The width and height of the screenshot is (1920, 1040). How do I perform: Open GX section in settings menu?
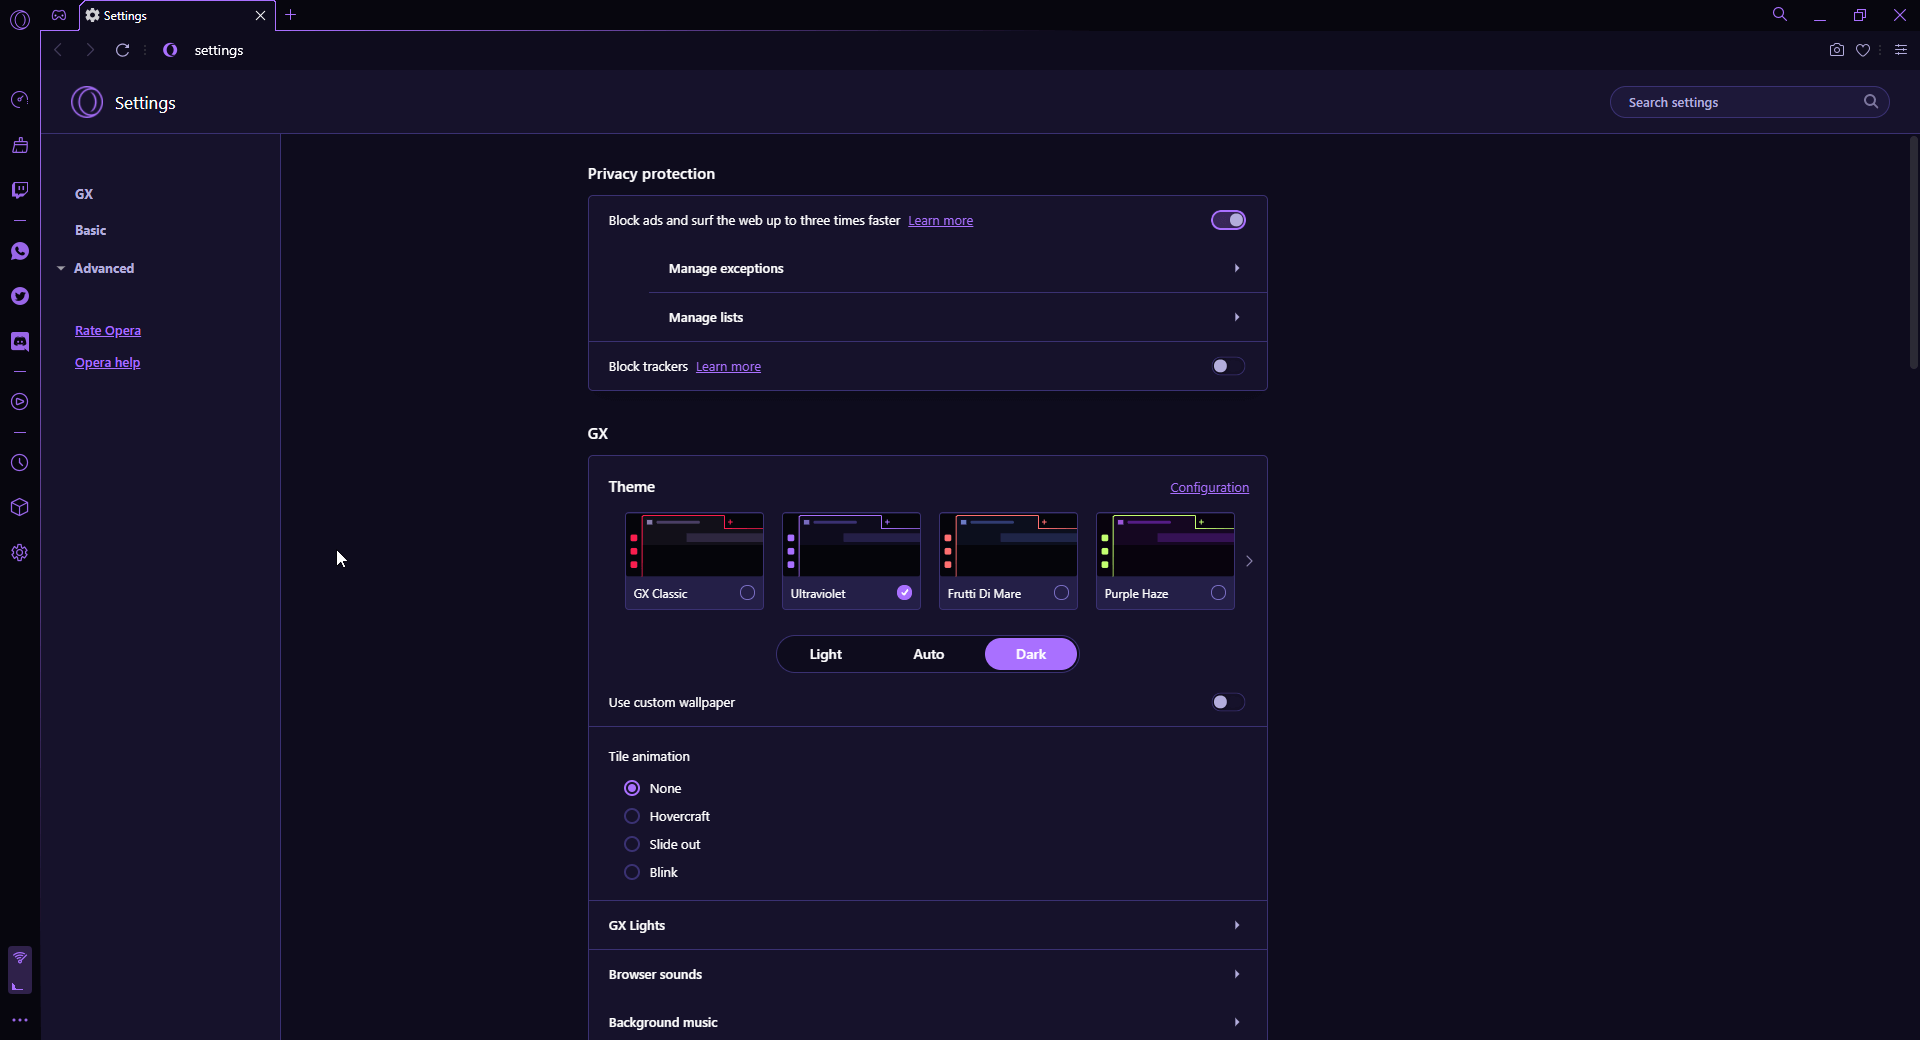tap(84, 194)
